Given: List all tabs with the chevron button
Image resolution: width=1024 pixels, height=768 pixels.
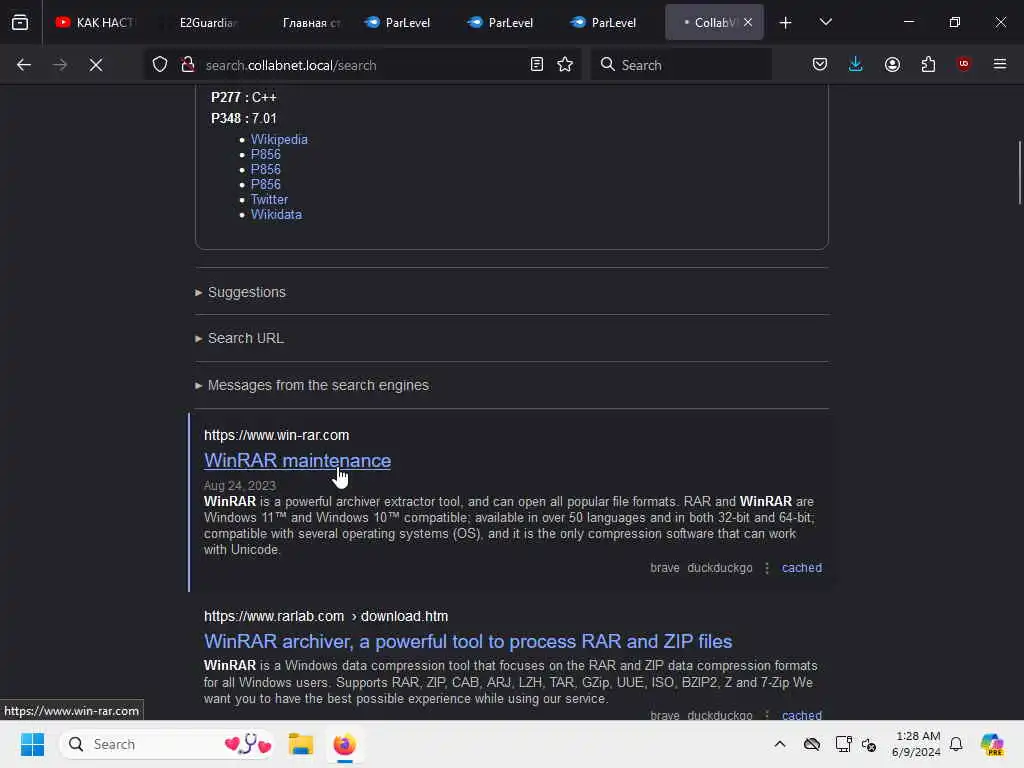Looking at the screenshot, I should coord(826,22).
